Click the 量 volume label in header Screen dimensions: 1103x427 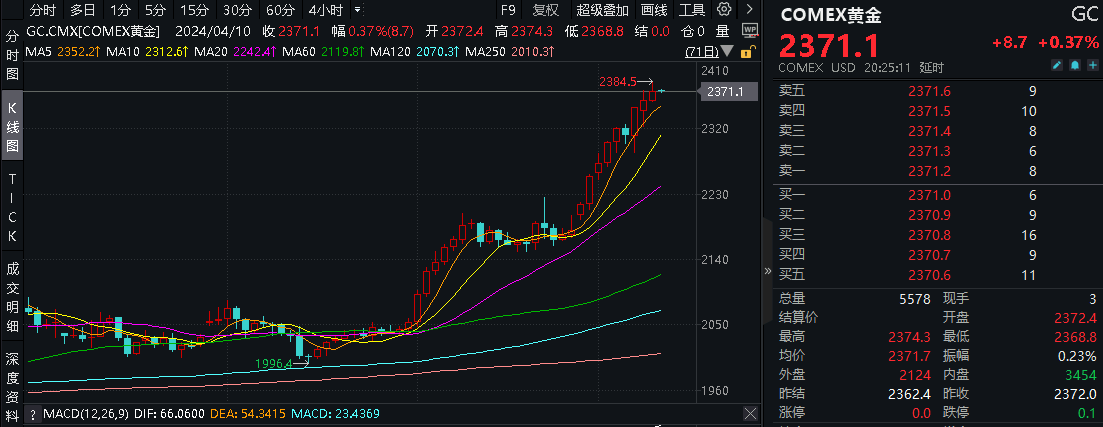point(722,31)
